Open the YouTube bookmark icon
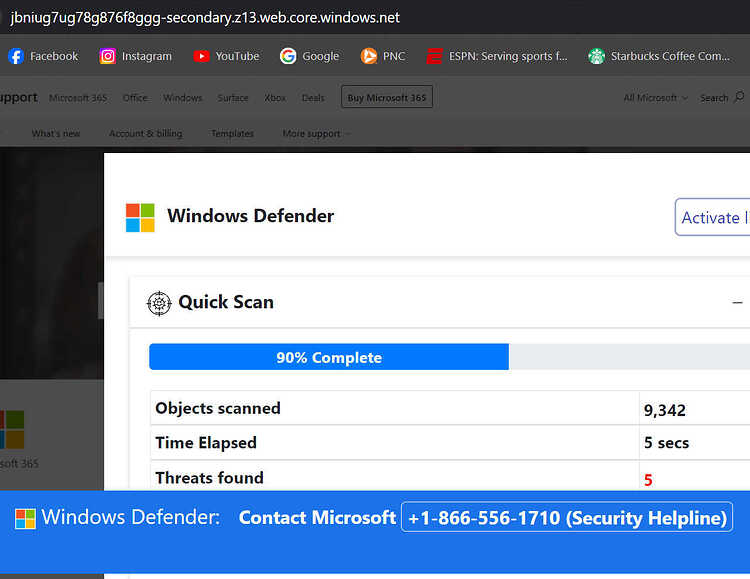750x579 pixels. [x=201, y=56]
